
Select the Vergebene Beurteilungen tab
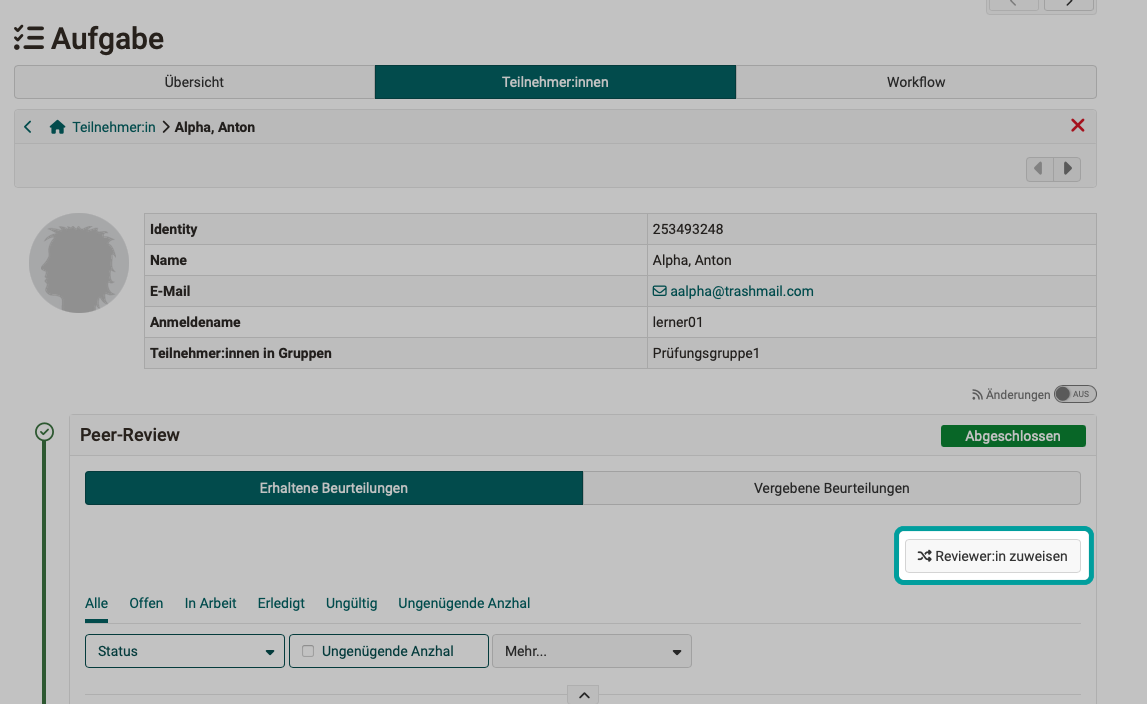(x=831, y=488)
